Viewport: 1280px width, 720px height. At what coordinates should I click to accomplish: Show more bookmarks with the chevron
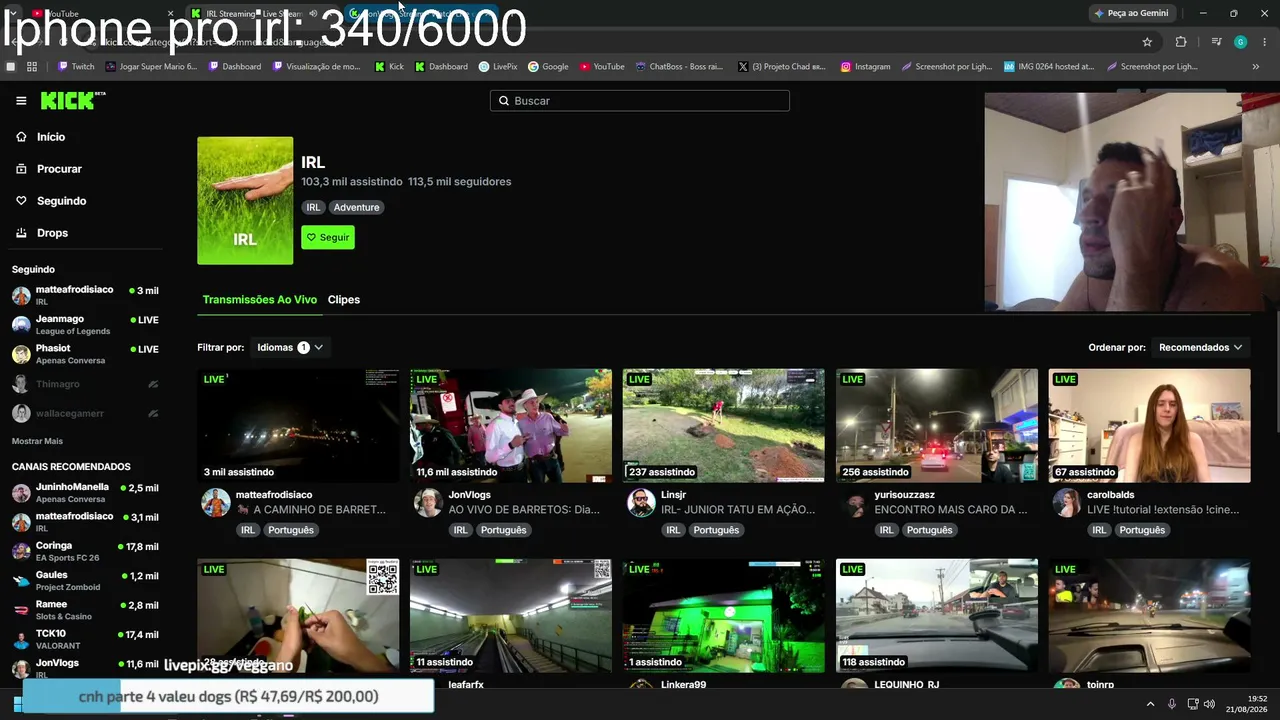click(1256, 67)
